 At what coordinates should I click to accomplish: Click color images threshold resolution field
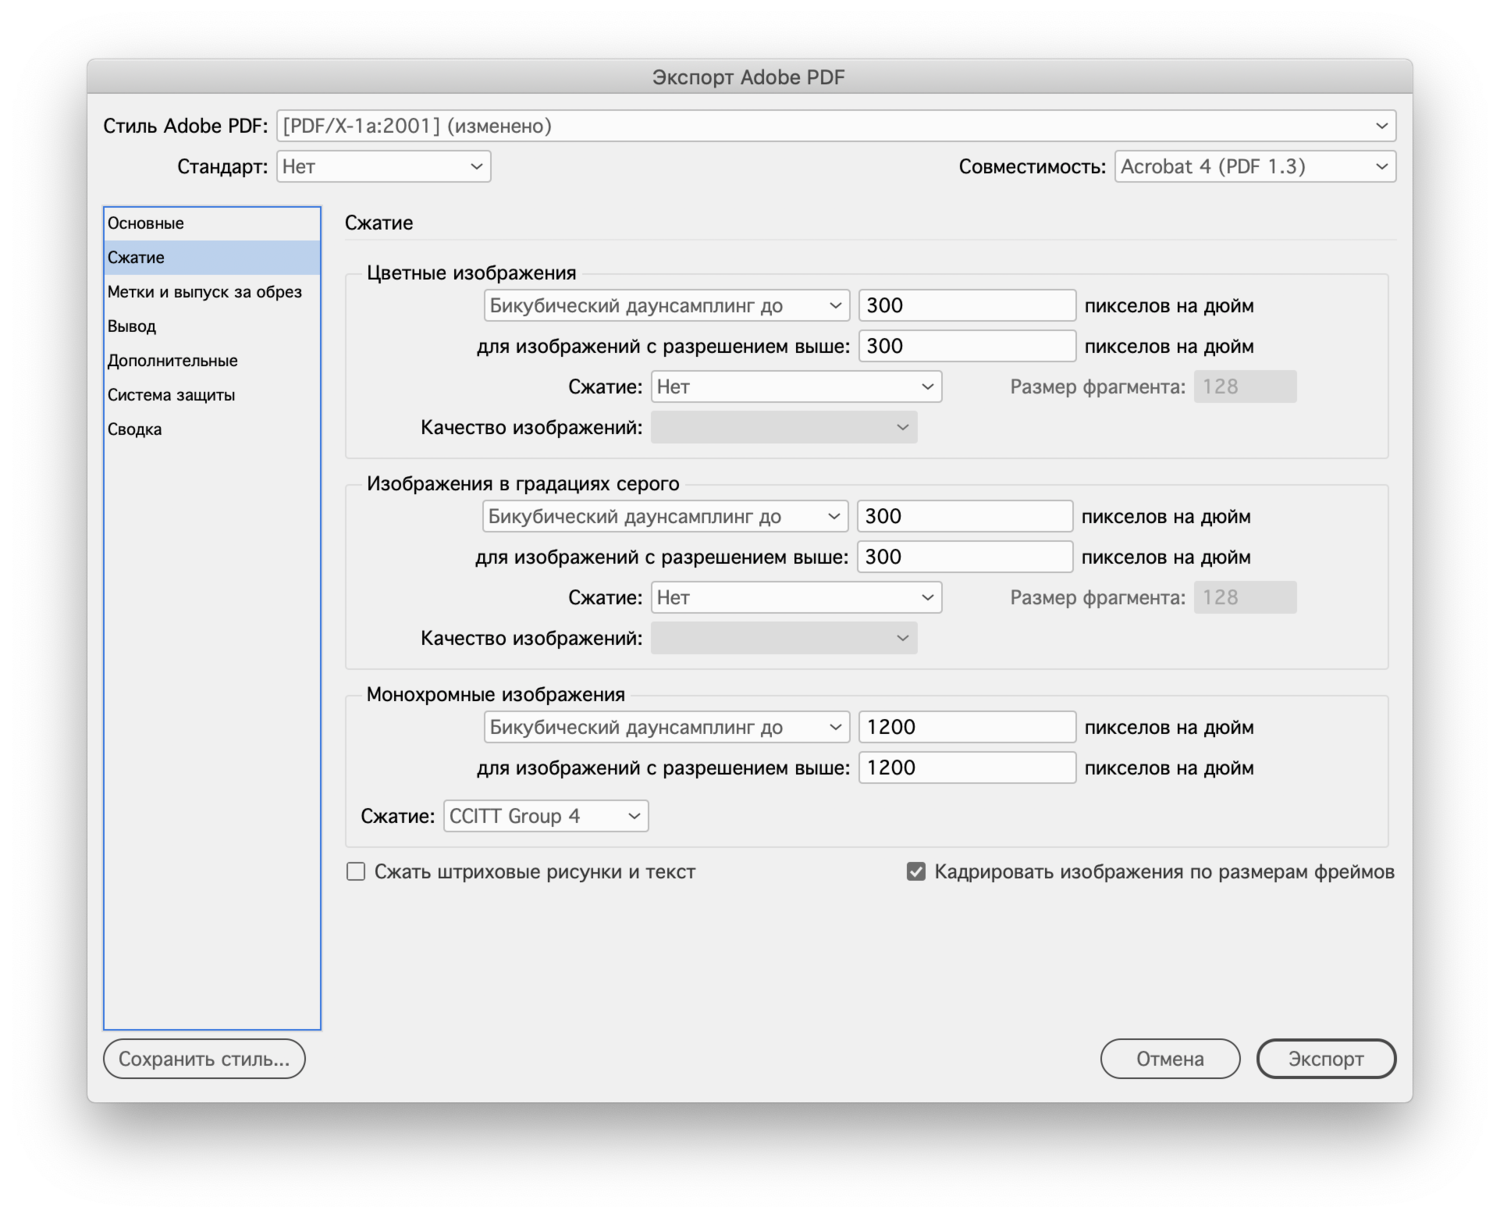pyautogui.click(x=967, y=346)
